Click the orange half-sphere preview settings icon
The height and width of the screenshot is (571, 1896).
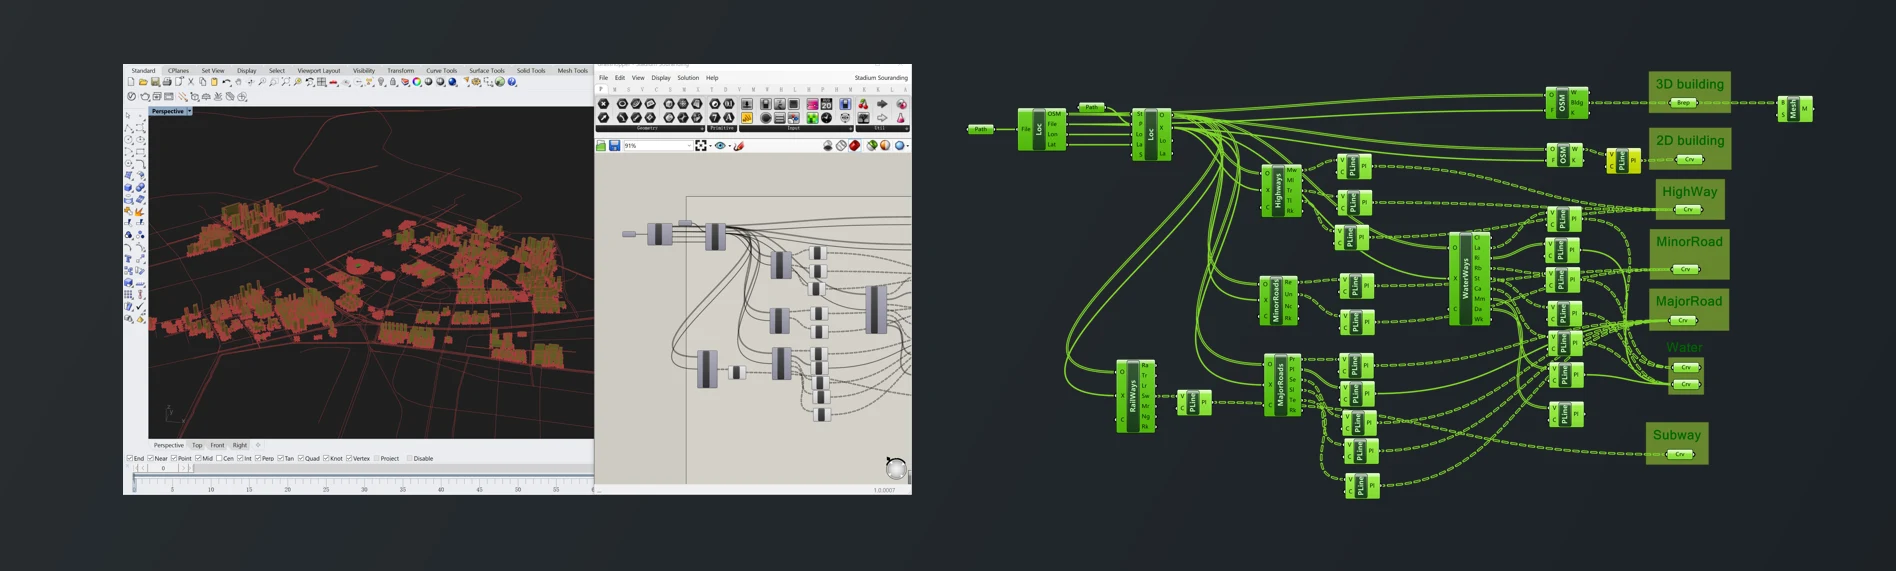point(885,146)
